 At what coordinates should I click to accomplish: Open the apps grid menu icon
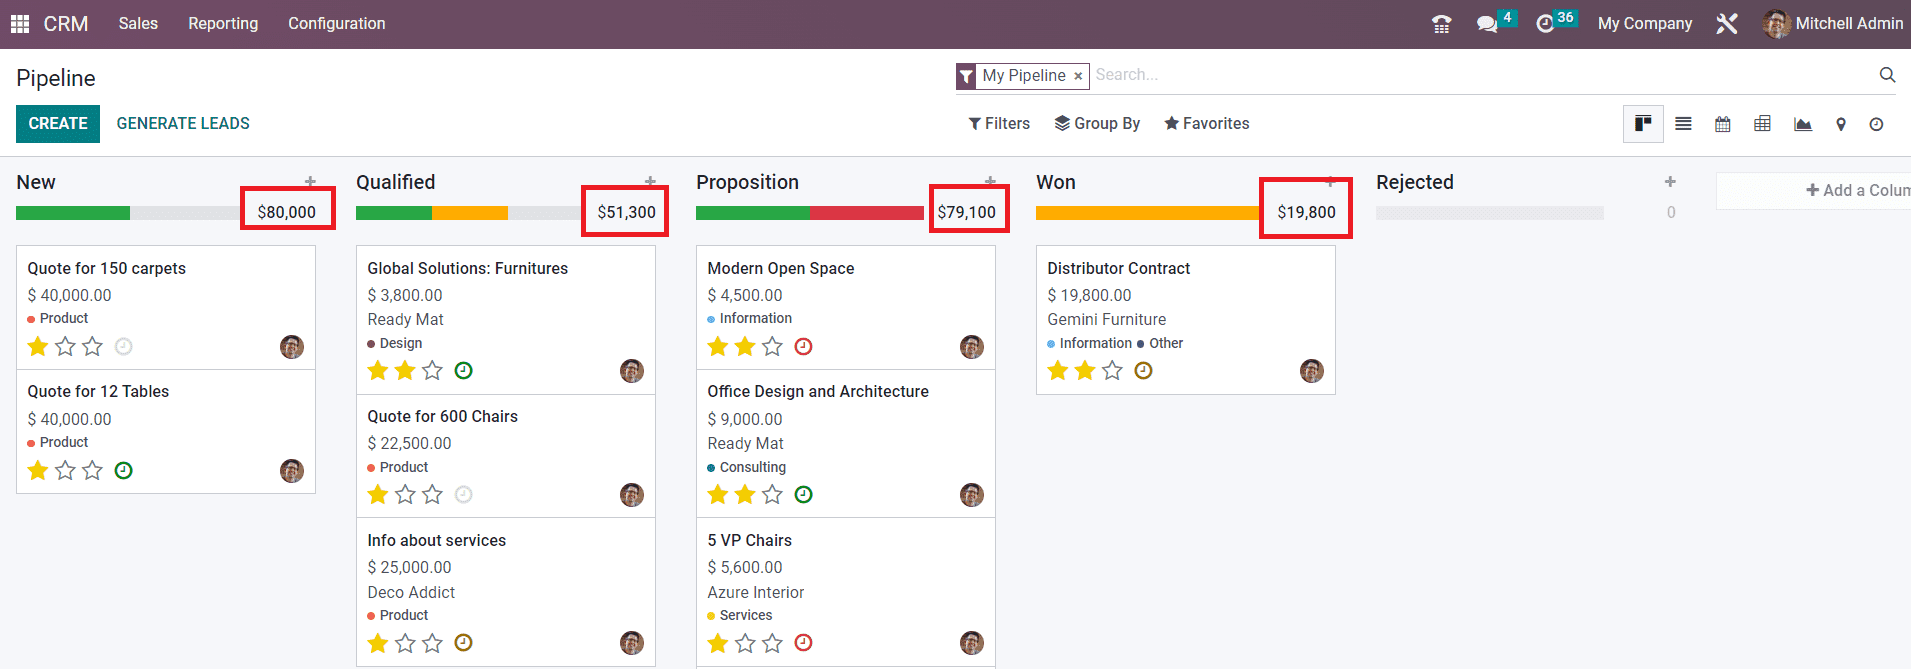pyautogui.click(x=20, y=24)
